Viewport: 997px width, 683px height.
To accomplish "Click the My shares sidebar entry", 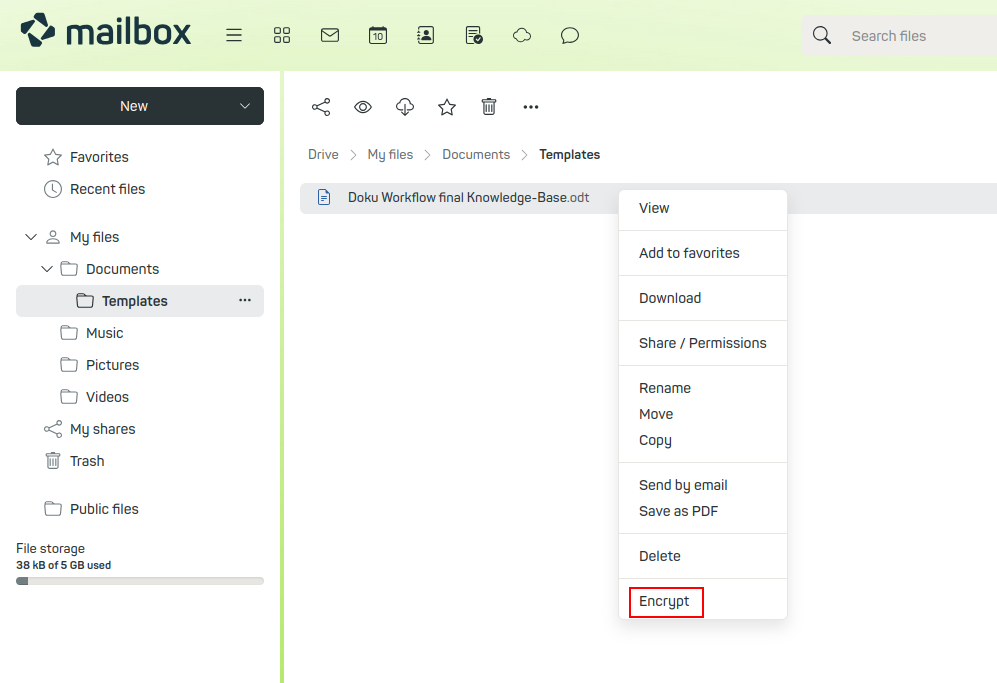I will (101, 429).
